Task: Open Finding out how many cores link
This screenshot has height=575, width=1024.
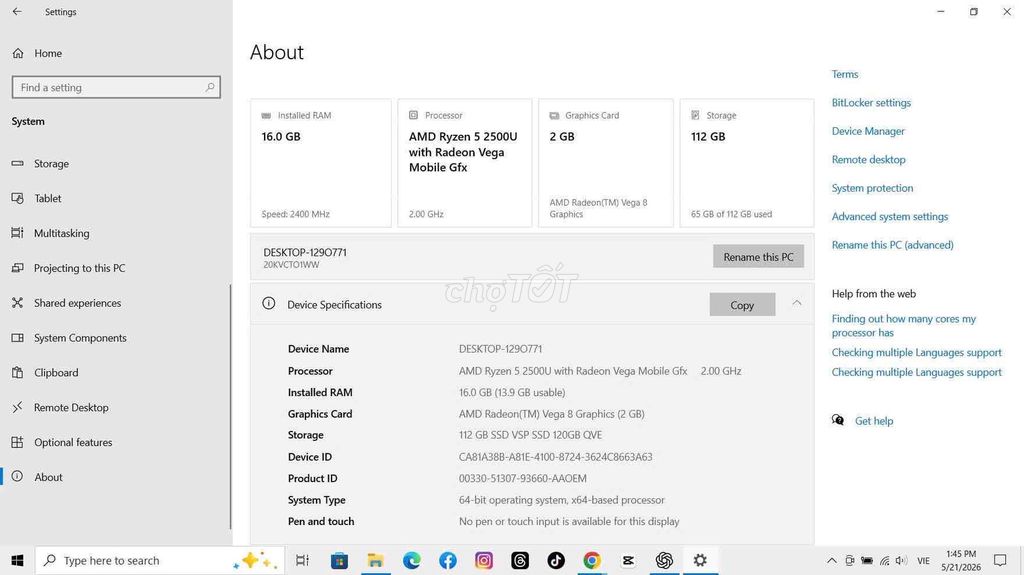Action: [x=903, y=325]
